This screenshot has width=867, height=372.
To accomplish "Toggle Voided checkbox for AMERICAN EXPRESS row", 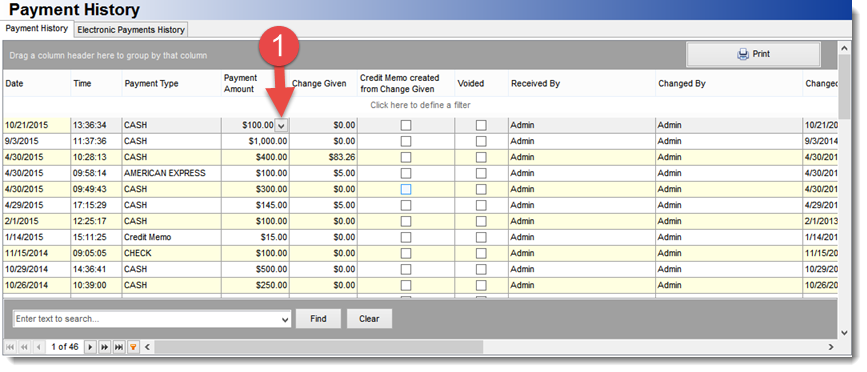I will (x=481, y=173).
